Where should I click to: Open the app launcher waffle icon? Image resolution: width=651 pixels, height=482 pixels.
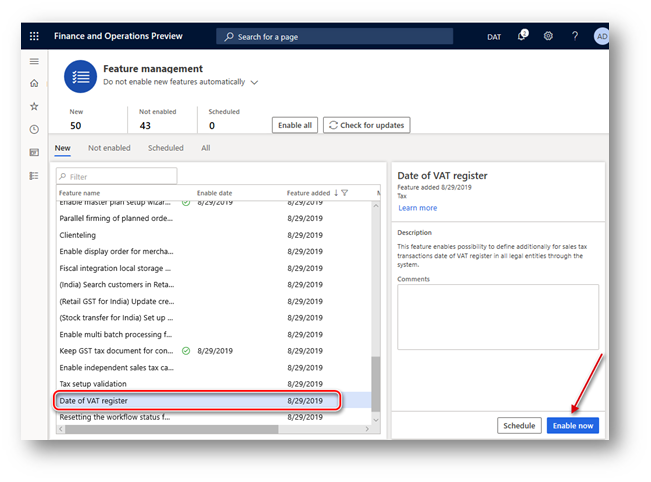point(34,36)
